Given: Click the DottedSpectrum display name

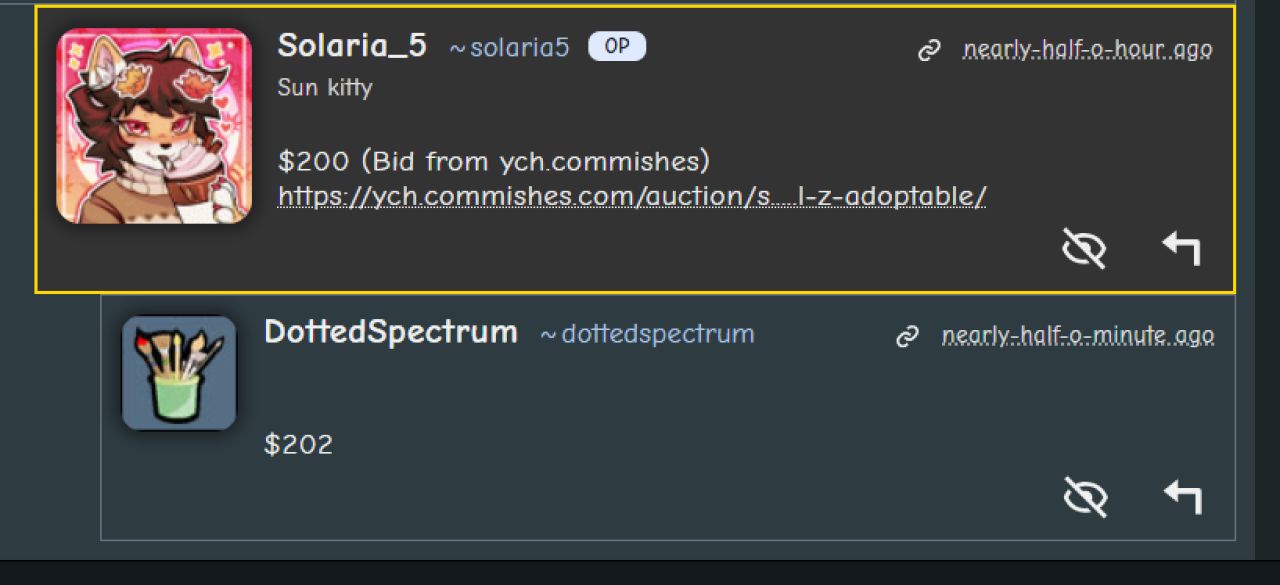Looking at the screenshot, I should coord(391,332).
